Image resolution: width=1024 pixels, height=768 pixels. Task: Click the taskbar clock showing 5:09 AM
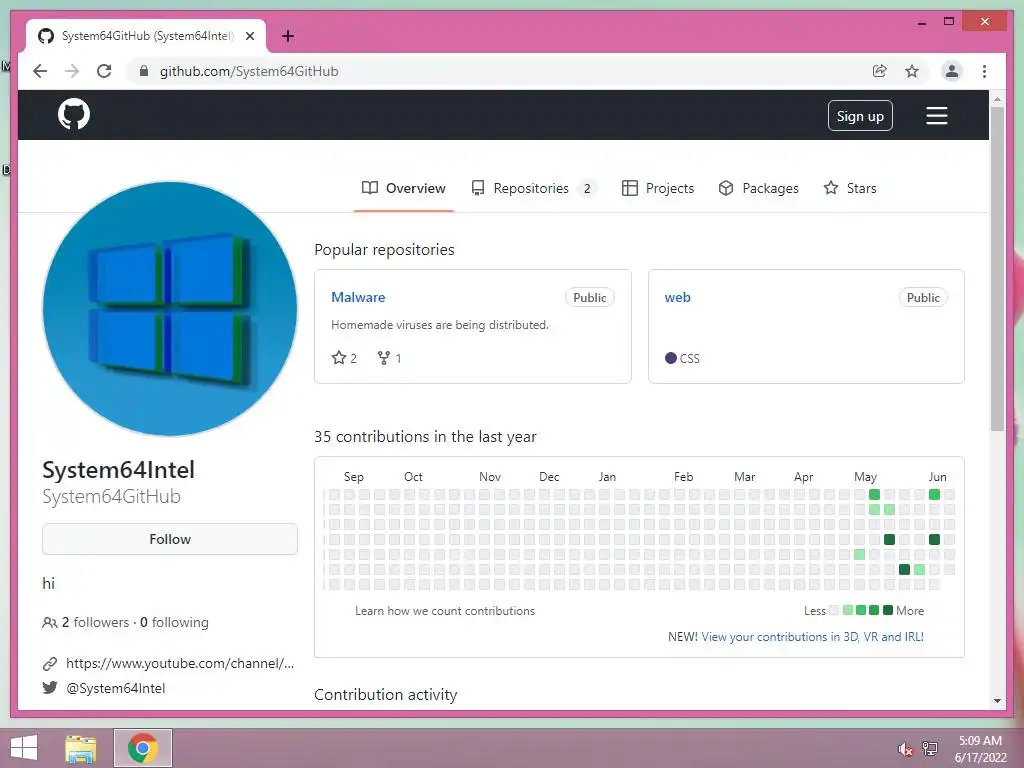click(x=980, y=748)
